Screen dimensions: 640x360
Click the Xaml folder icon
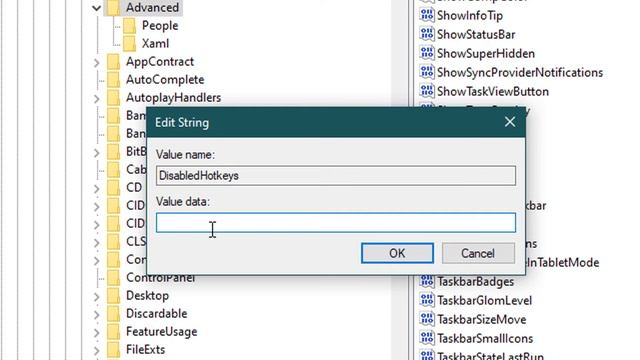tap(129, 44)
